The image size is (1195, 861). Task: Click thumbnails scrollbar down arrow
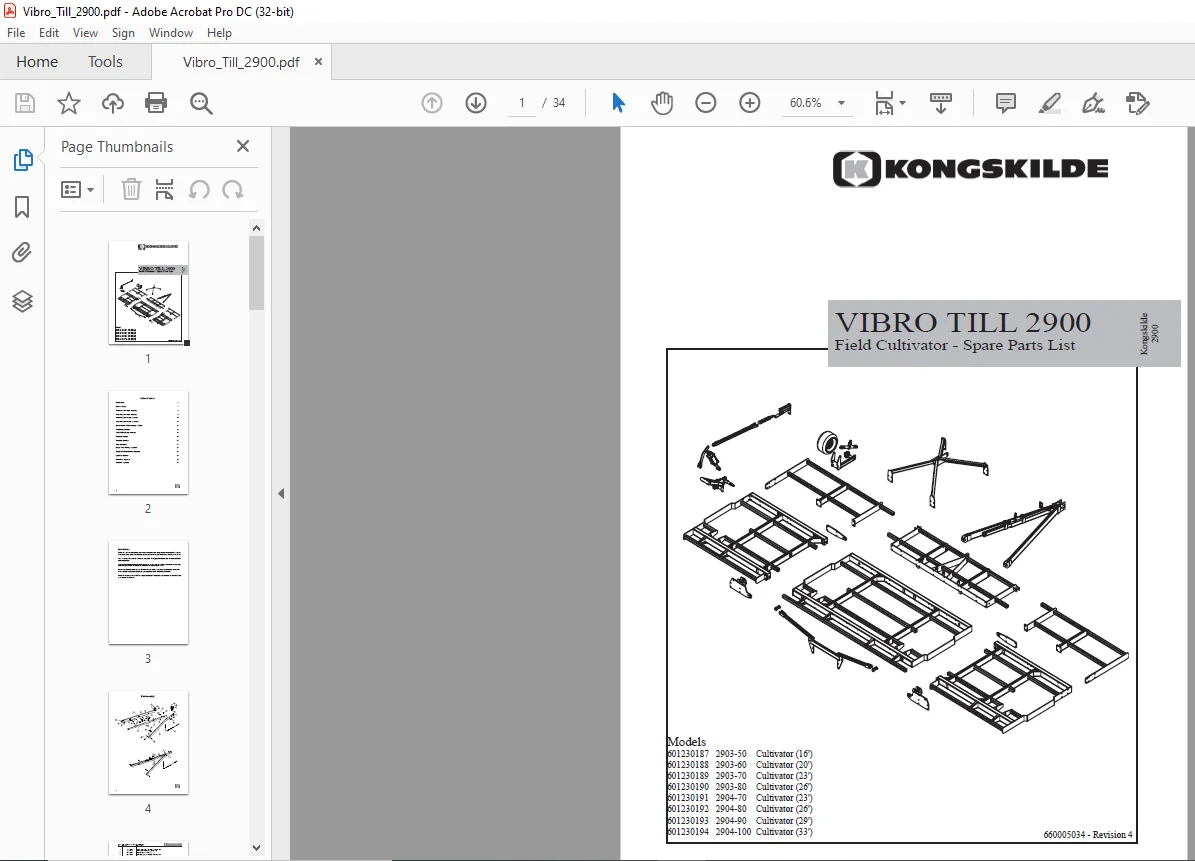[256, 847]
